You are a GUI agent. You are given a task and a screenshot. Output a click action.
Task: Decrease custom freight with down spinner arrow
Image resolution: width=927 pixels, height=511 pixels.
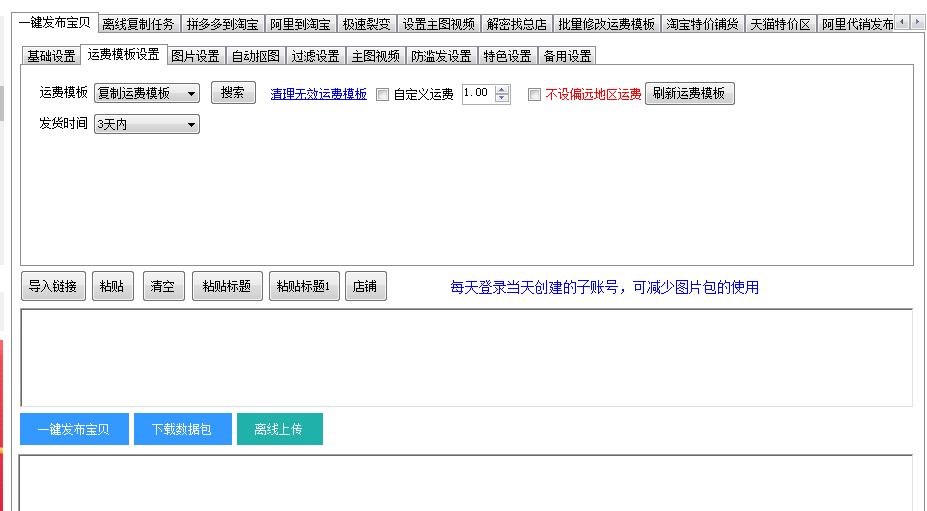click(x=502, y=98)
